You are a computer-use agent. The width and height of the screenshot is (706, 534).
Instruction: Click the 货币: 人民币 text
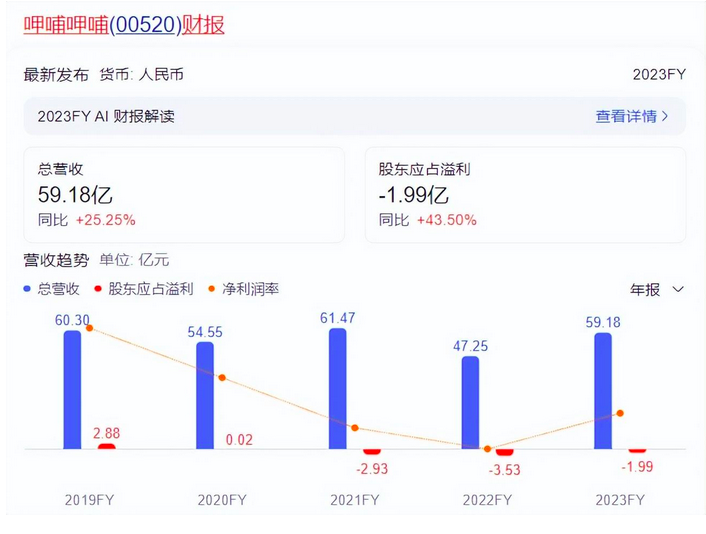(x=141, y=74)
